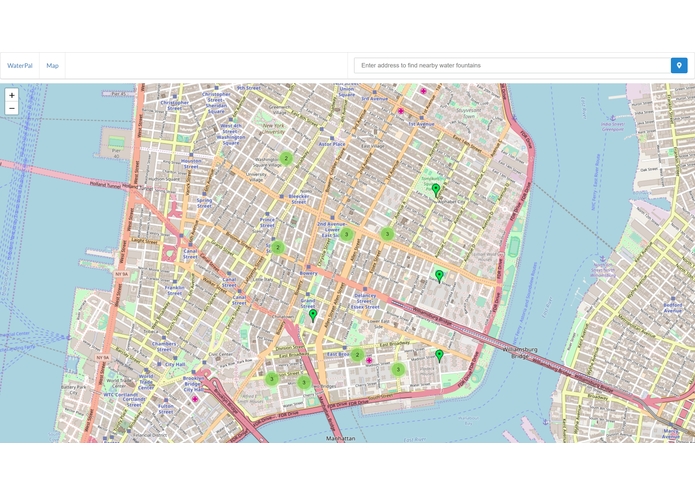Focus the address search field for water fountains
Screen dimensions: 695x494
[512, 66]
